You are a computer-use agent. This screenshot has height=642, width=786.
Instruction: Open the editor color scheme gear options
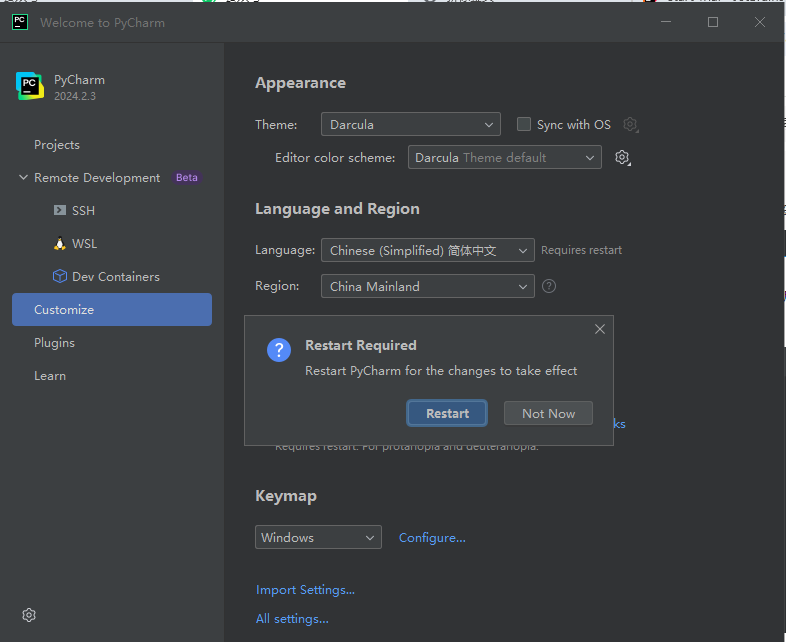pyautogui.click(x=622, y=157)
